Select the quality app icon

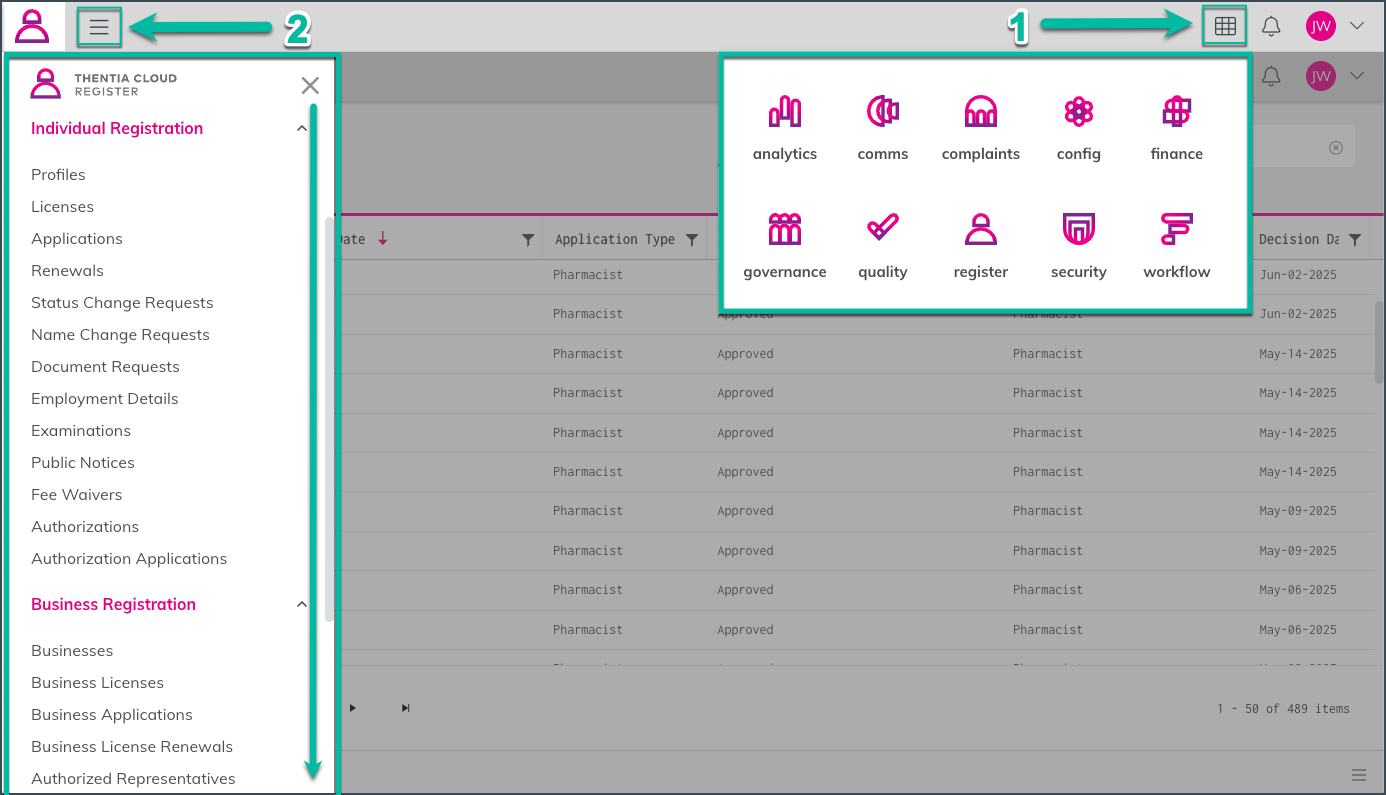[882, 246]
